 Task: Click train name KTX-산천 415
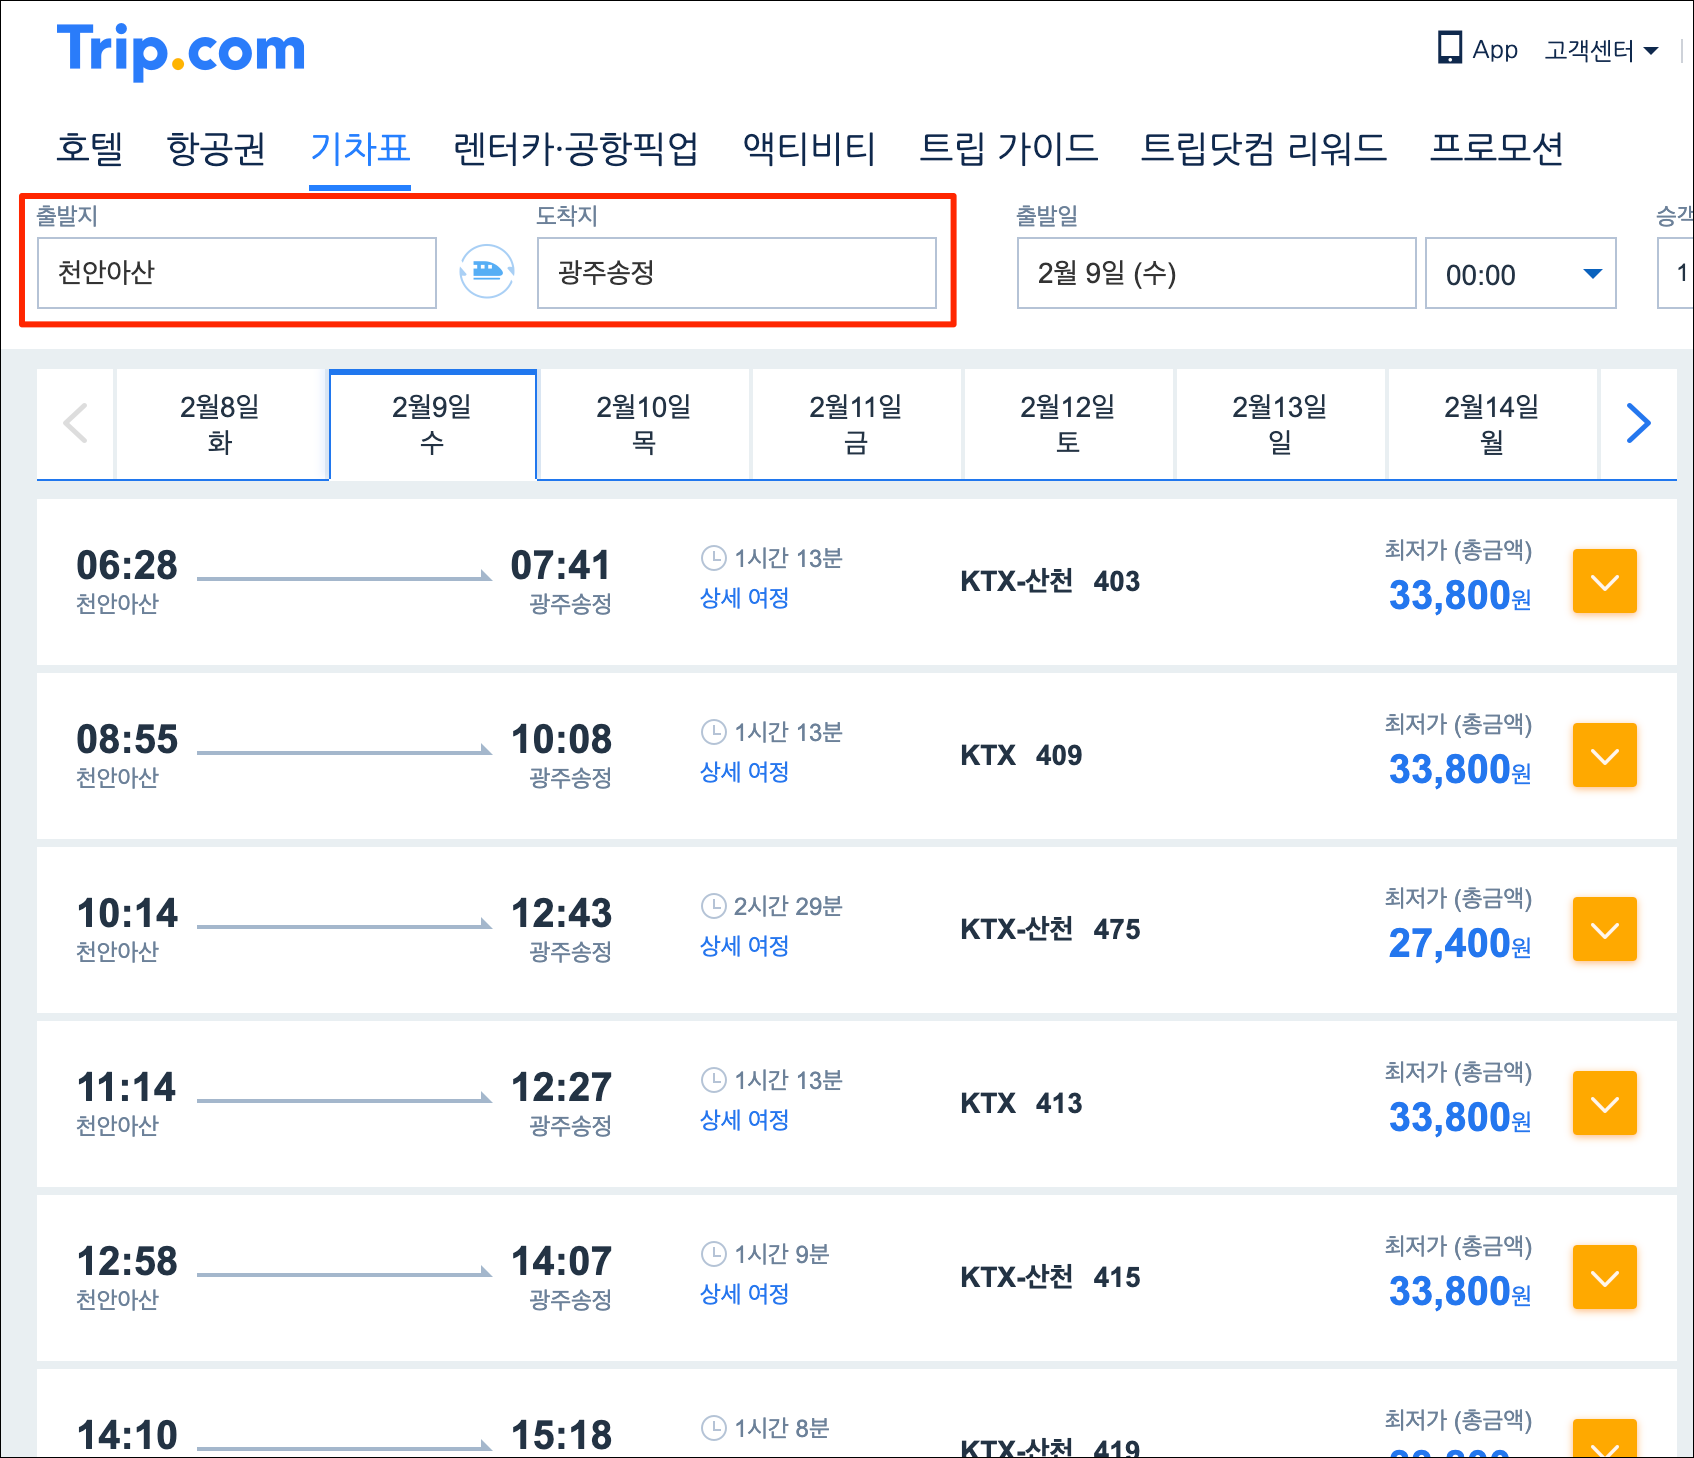coord(1050,1277)
